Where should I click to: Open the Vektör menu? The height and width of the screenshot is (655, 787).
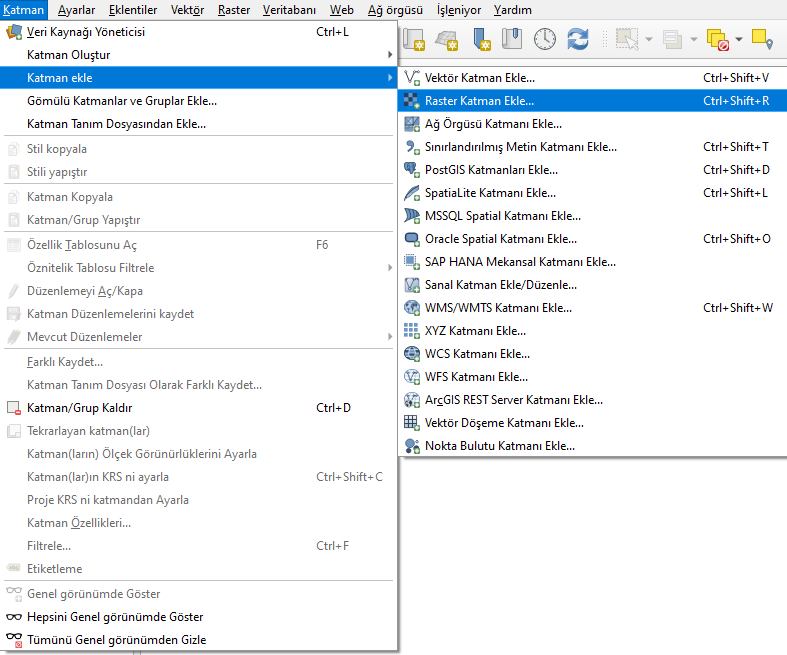pyautogui.click(x=187, y=10)
